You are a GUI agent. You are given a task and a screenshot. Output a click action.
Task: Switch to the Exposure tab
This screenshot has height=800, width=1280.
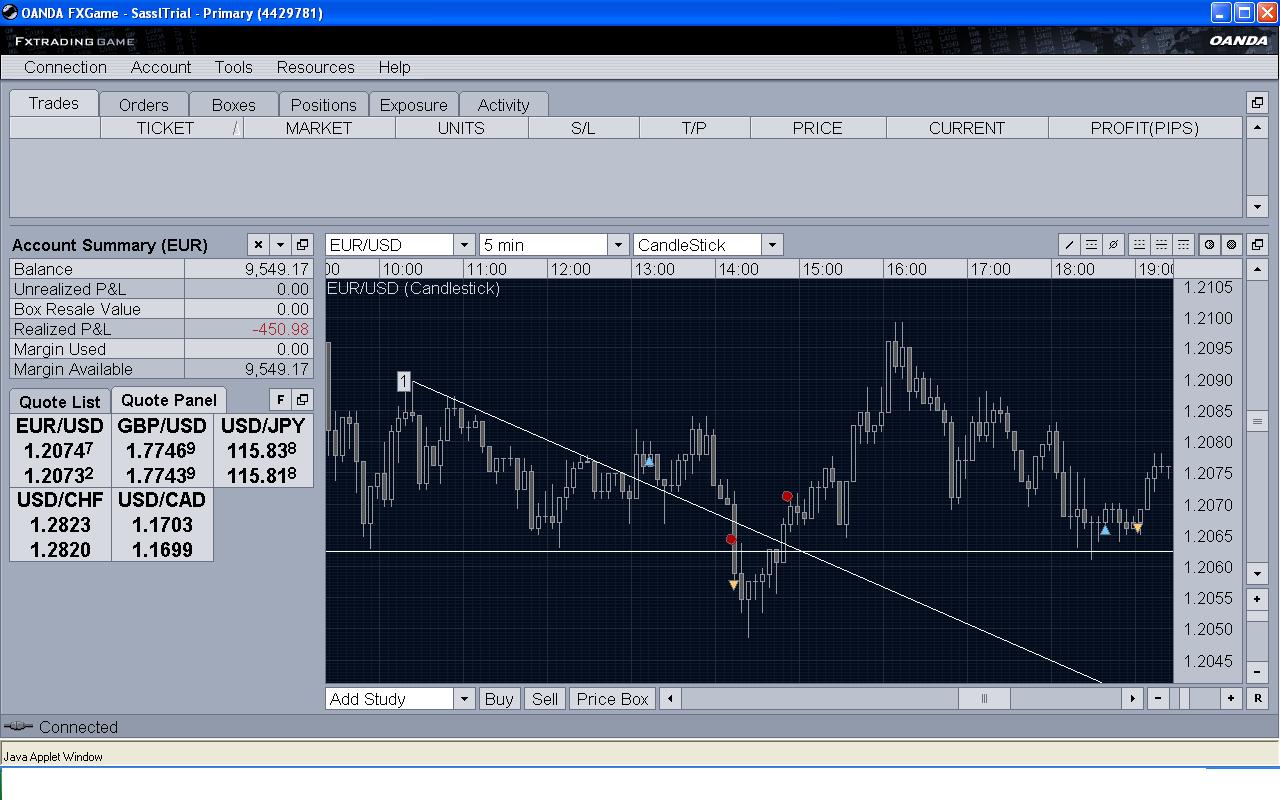(x=414, y=105)
